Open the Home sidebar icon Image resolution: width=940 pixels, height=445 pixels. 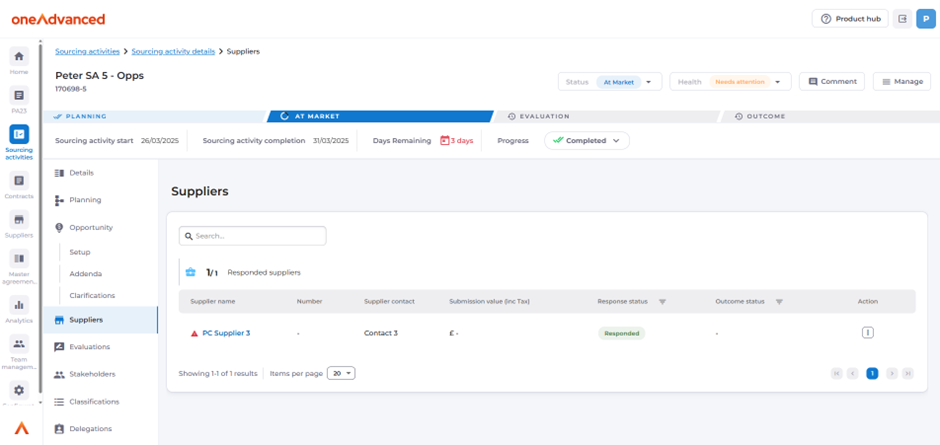tap(19, 56)
